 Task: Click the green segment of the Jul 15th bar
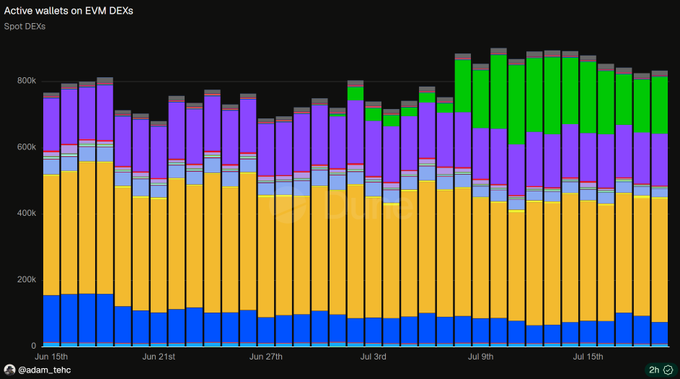click(588, 97)
